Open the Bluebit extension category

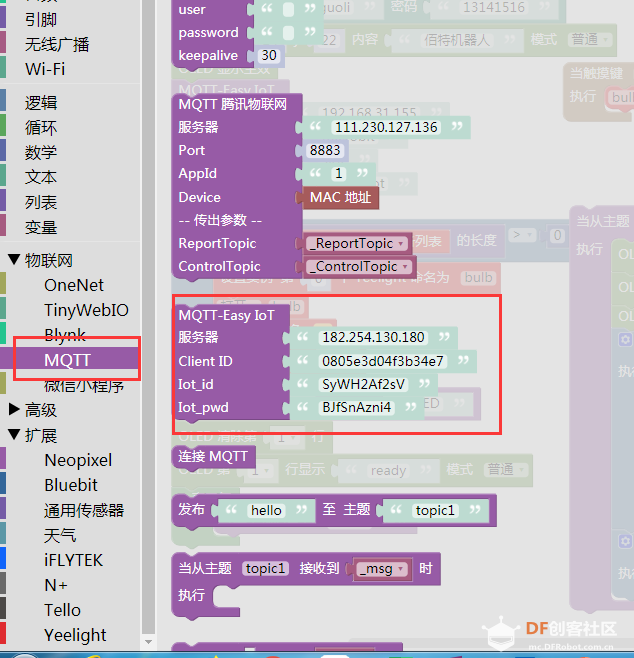coord(71,485)
